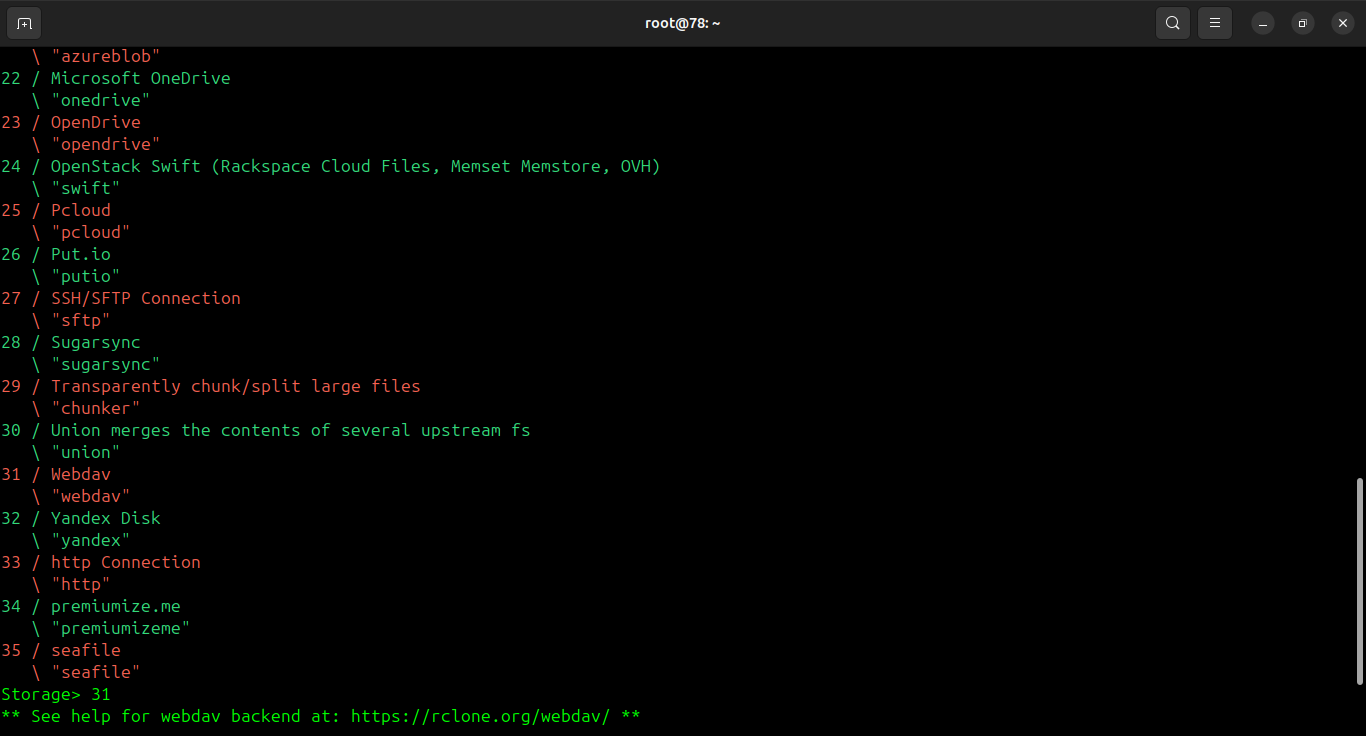Click the "union" value line

[76, 452]
